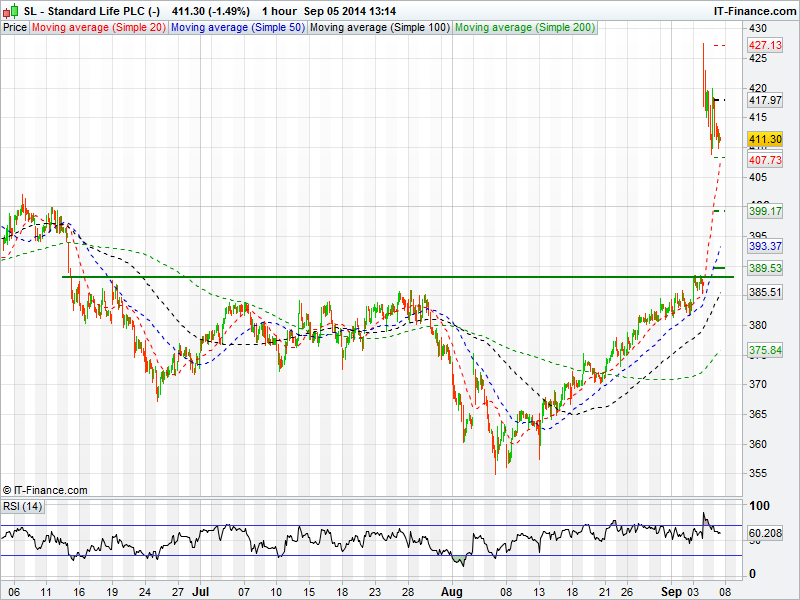Click Moving average (Simple 50) legend label

click(238, 28)
